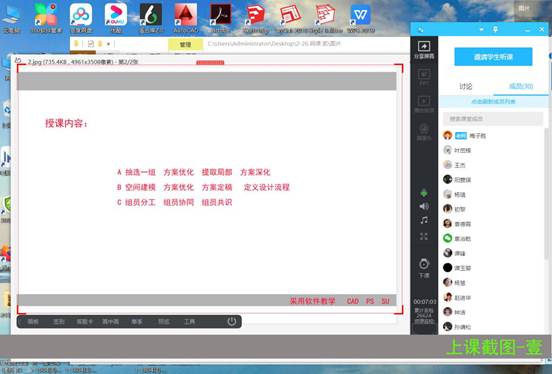
Task: Click the fullscreen expand icon in sidebar
Action: pyautogui.click(x=424, y=236)
